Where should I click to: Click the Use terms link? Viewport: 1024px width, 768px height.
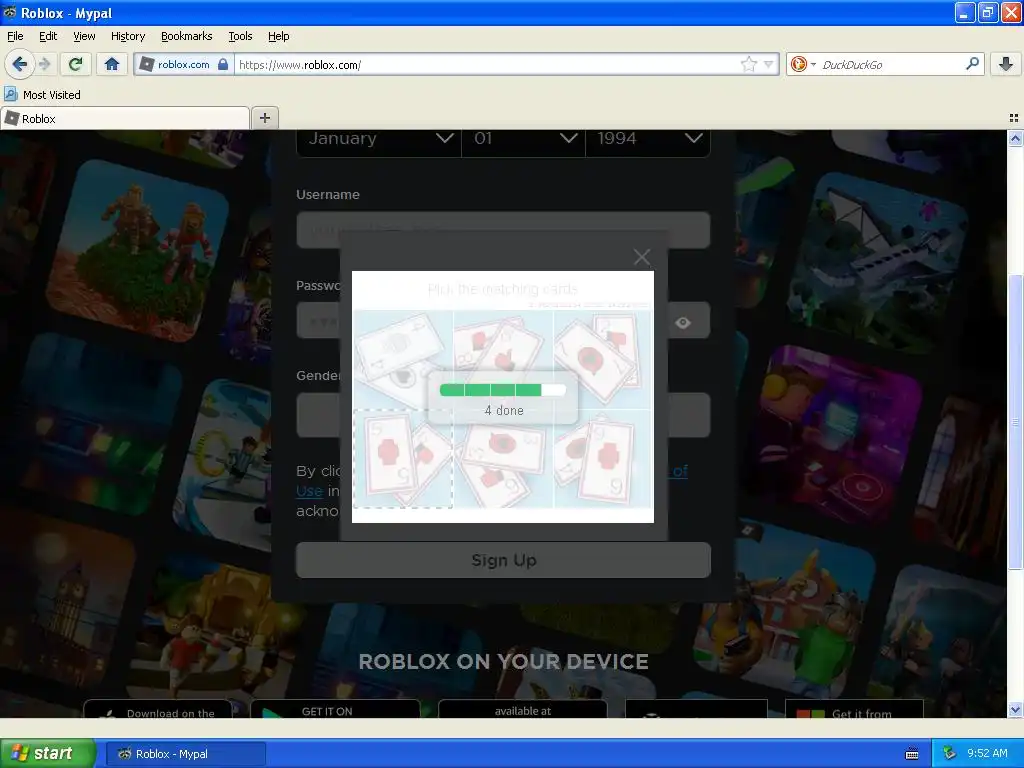309,491
